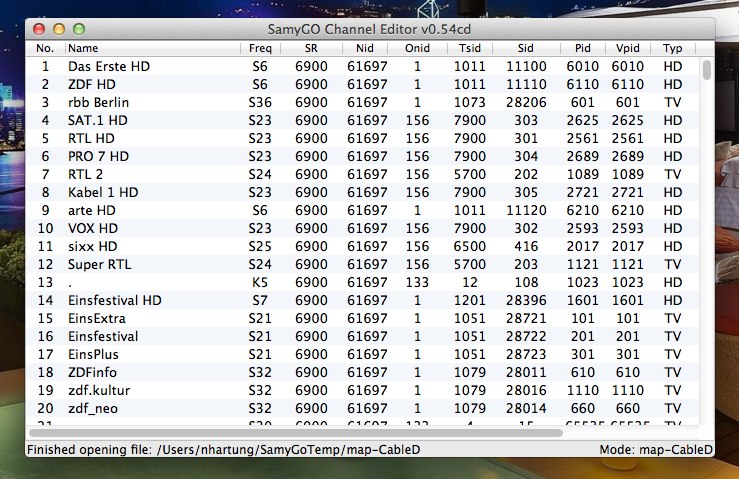Click Pid value 1089
The image size is (739, 479).
pos(583,174)
